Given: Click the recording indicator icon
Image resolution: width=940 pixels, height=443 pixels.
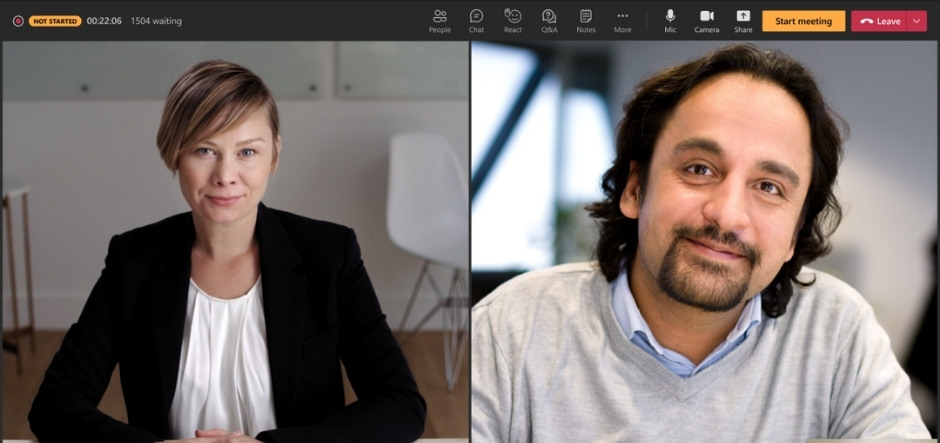Looking at the screenshot, I should pos(18,21).
